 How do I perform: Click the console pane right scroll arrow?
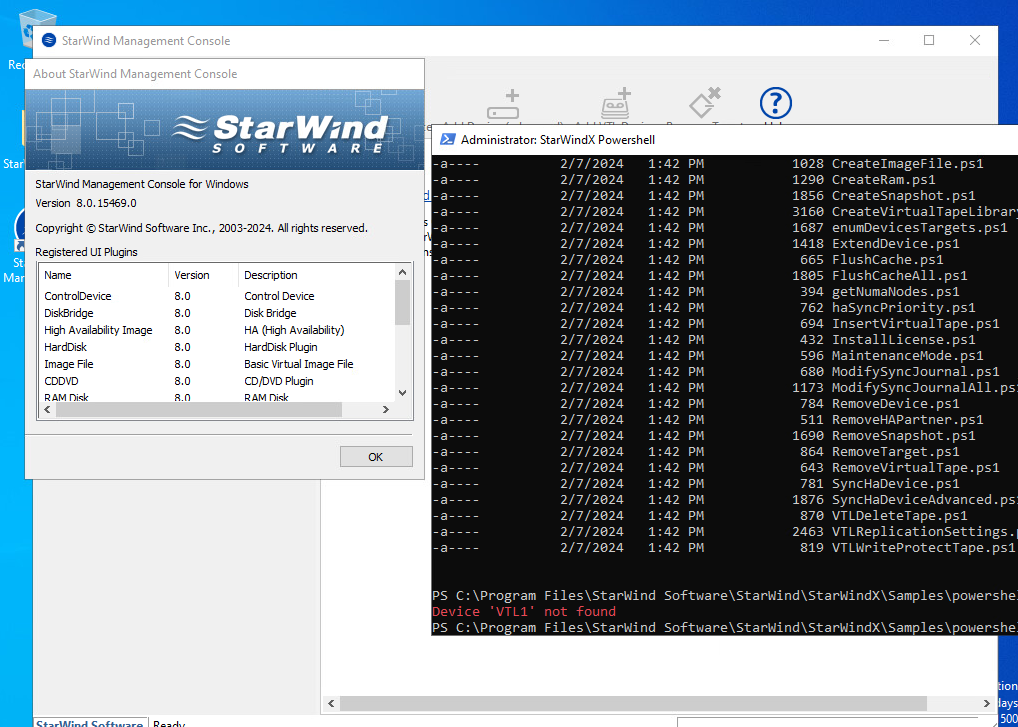click(987, 703)
